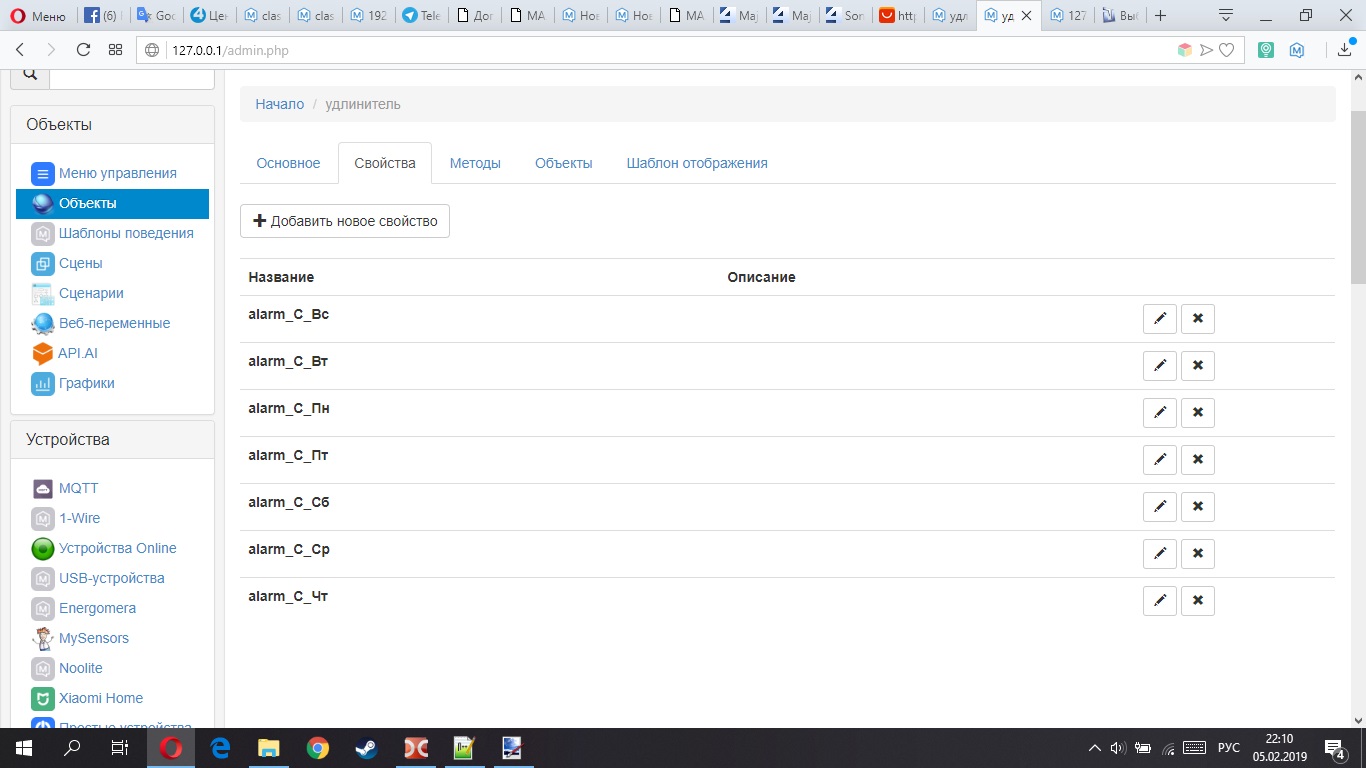Viewport: 1366px width, 768px height.
Task: Open USB-устройства in sidebar
Action: [98, 578]
